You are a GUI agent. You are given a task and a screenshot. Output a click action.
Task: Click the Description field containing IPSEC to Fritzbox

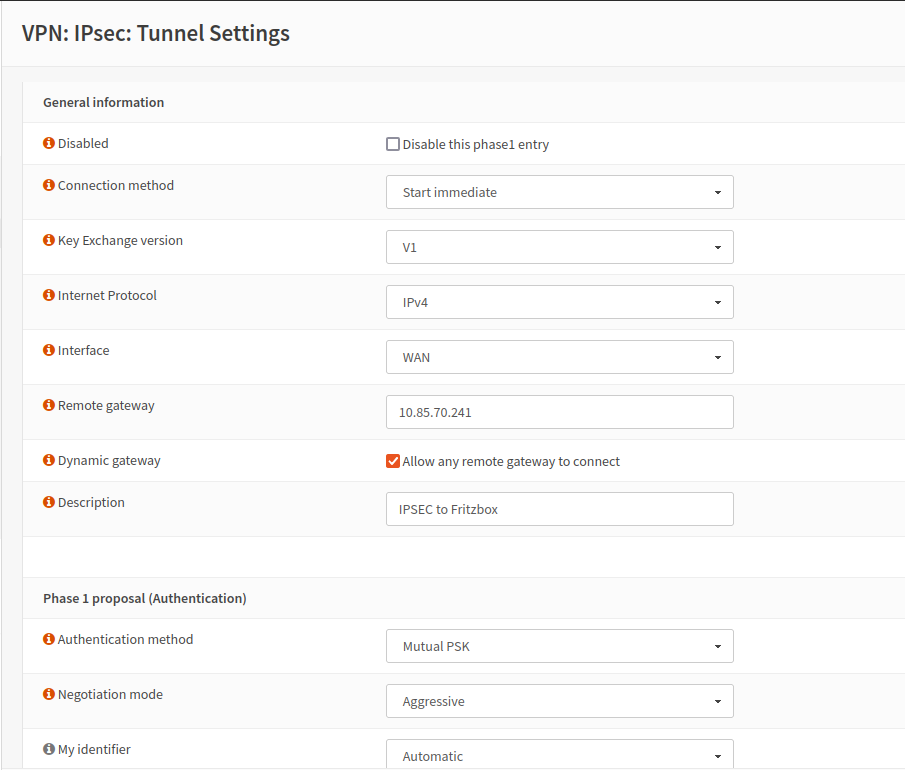559,509
